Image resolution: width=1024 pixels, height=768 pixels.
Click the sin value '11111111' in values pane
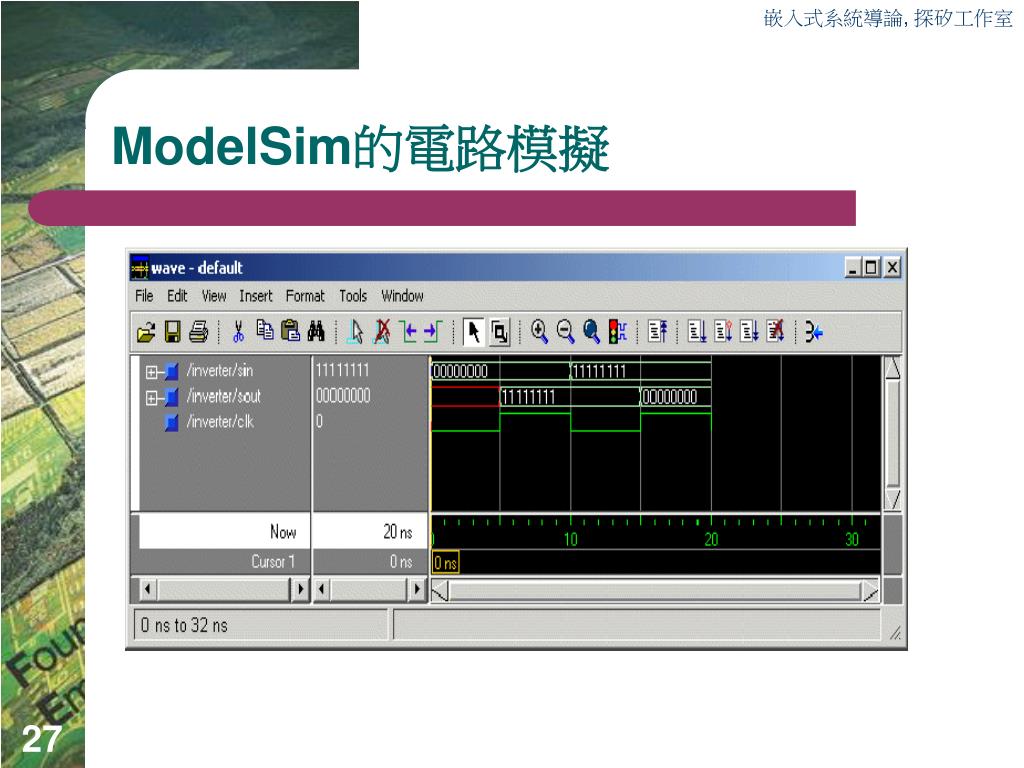343,371
